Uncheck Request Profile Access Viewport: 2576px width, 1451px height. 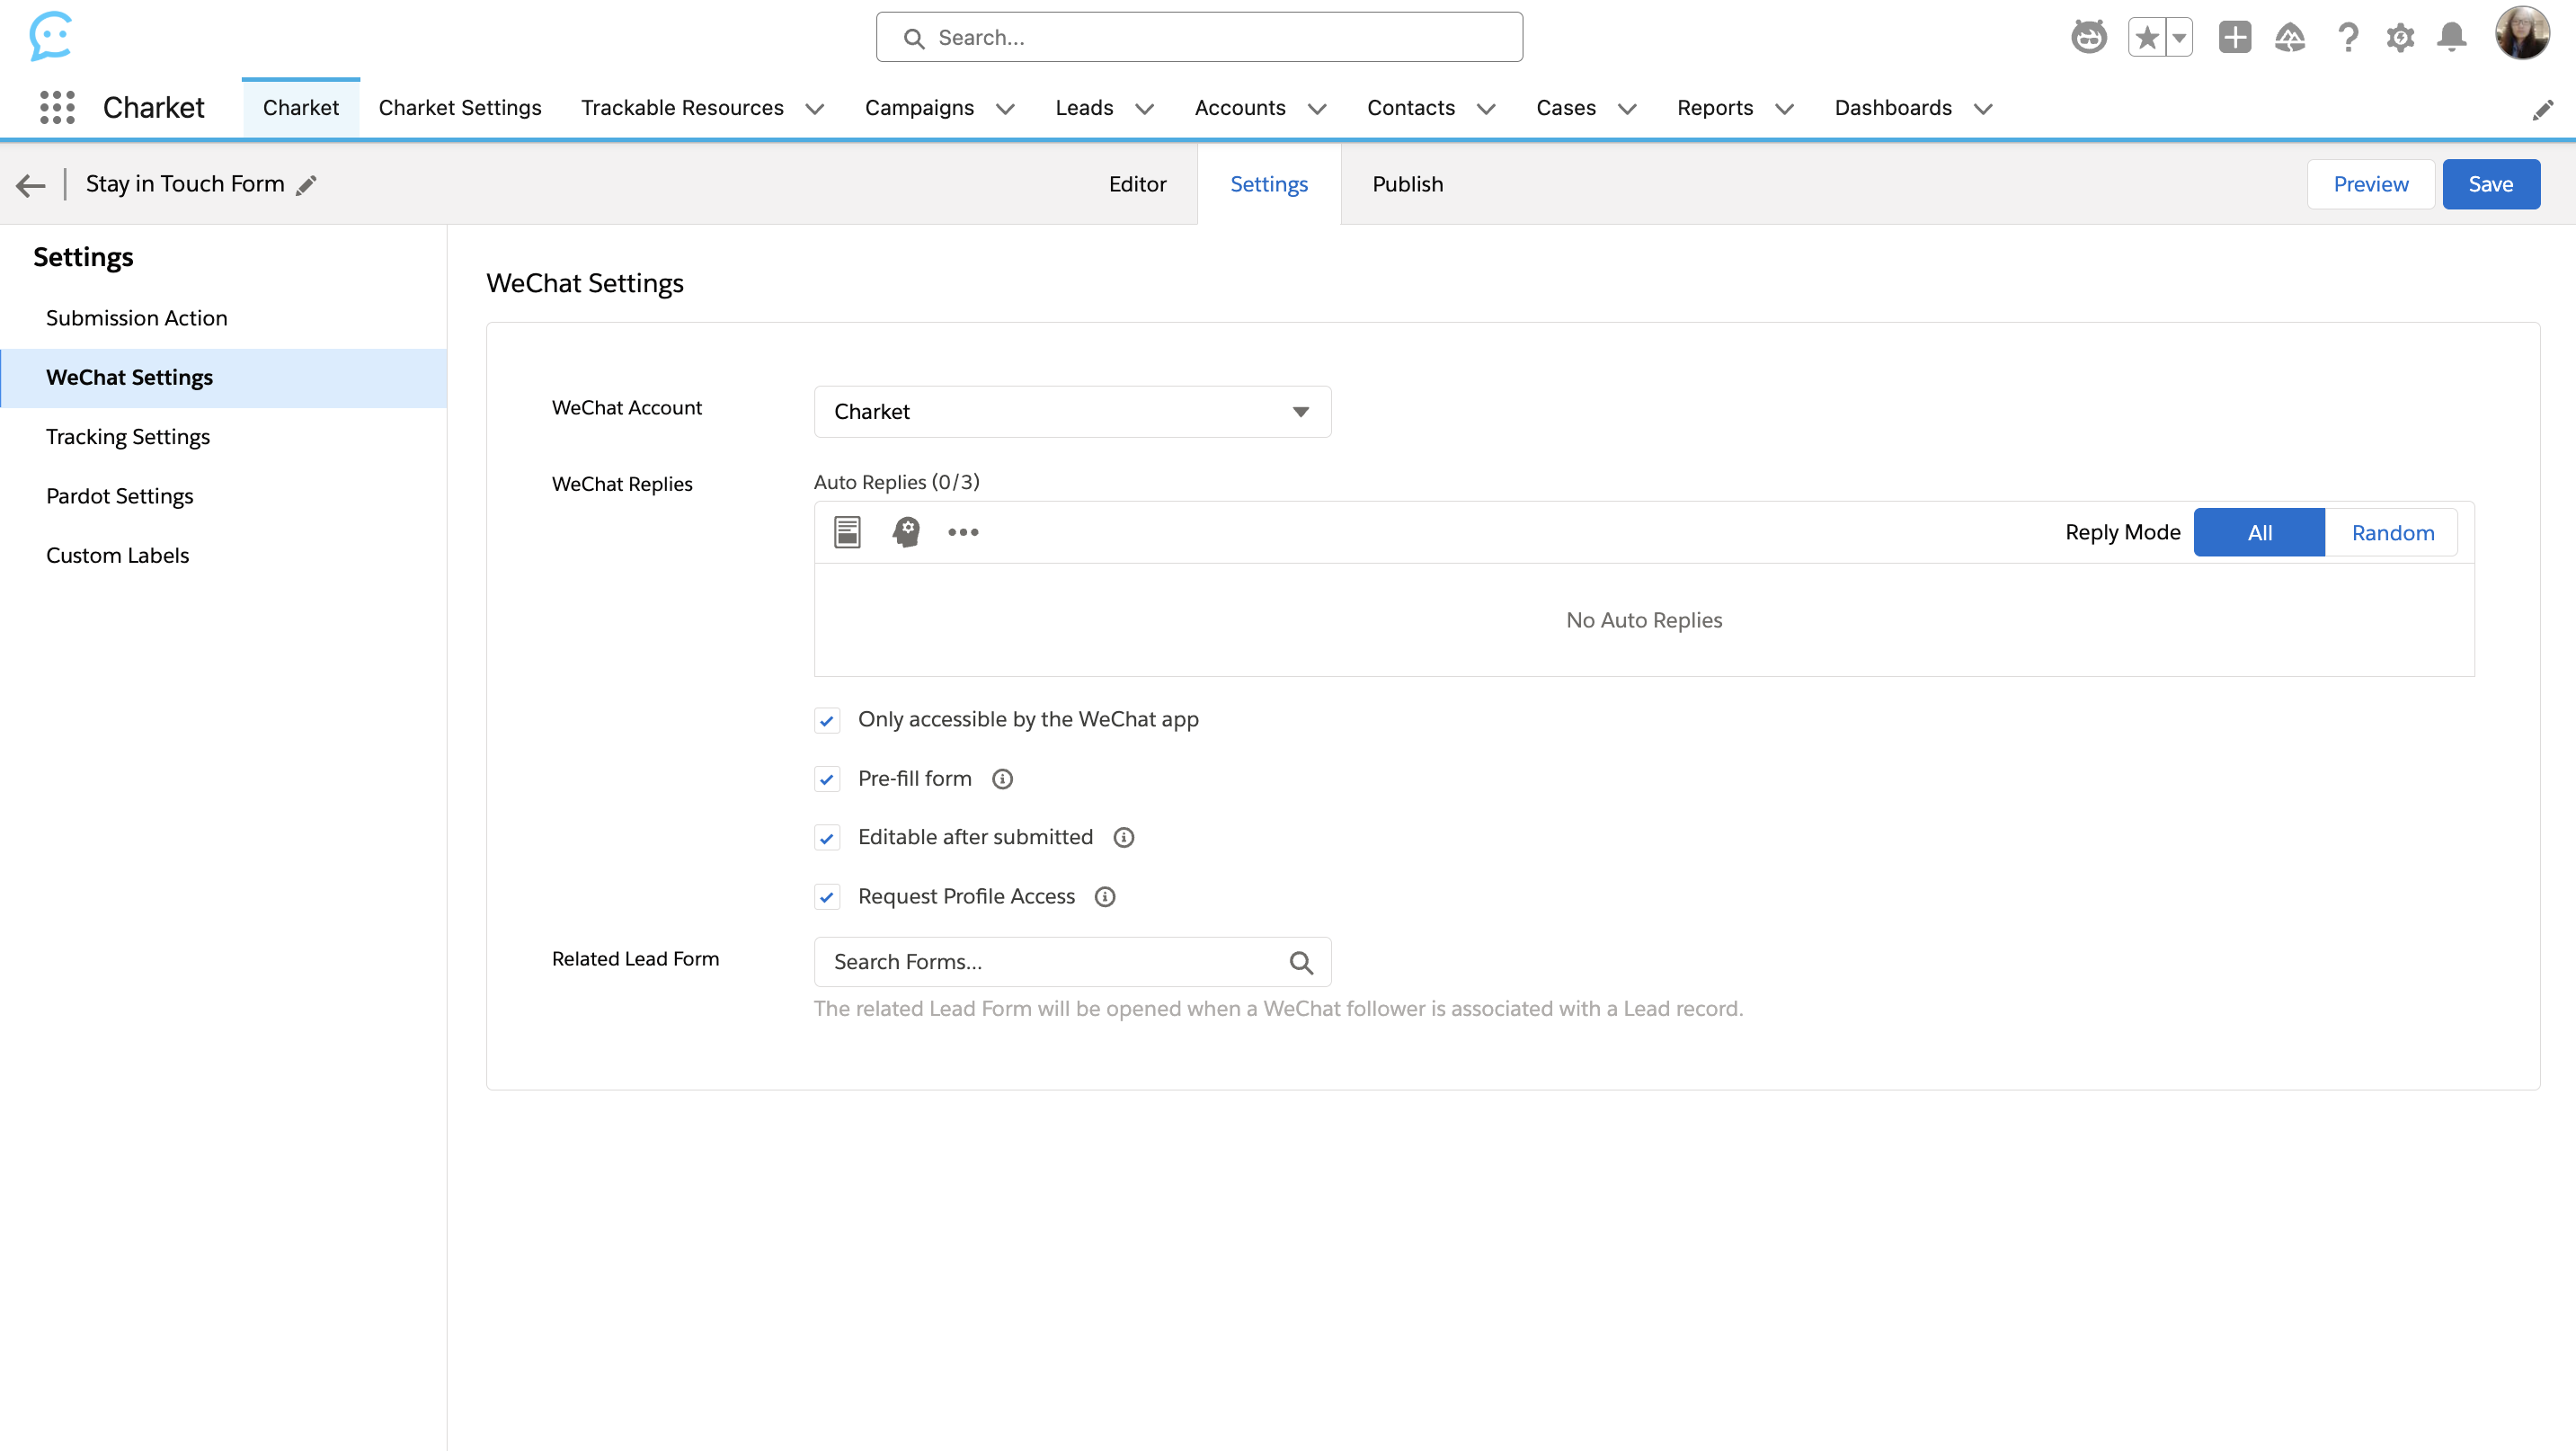[x=827, y=897]
